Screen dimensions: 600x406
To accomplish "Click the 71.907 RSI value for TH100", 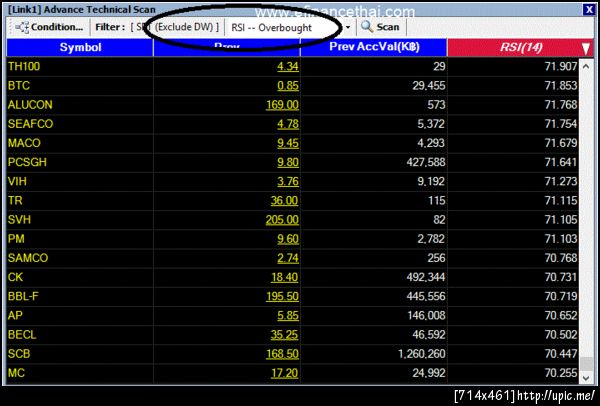I will [x=561, y=67].
